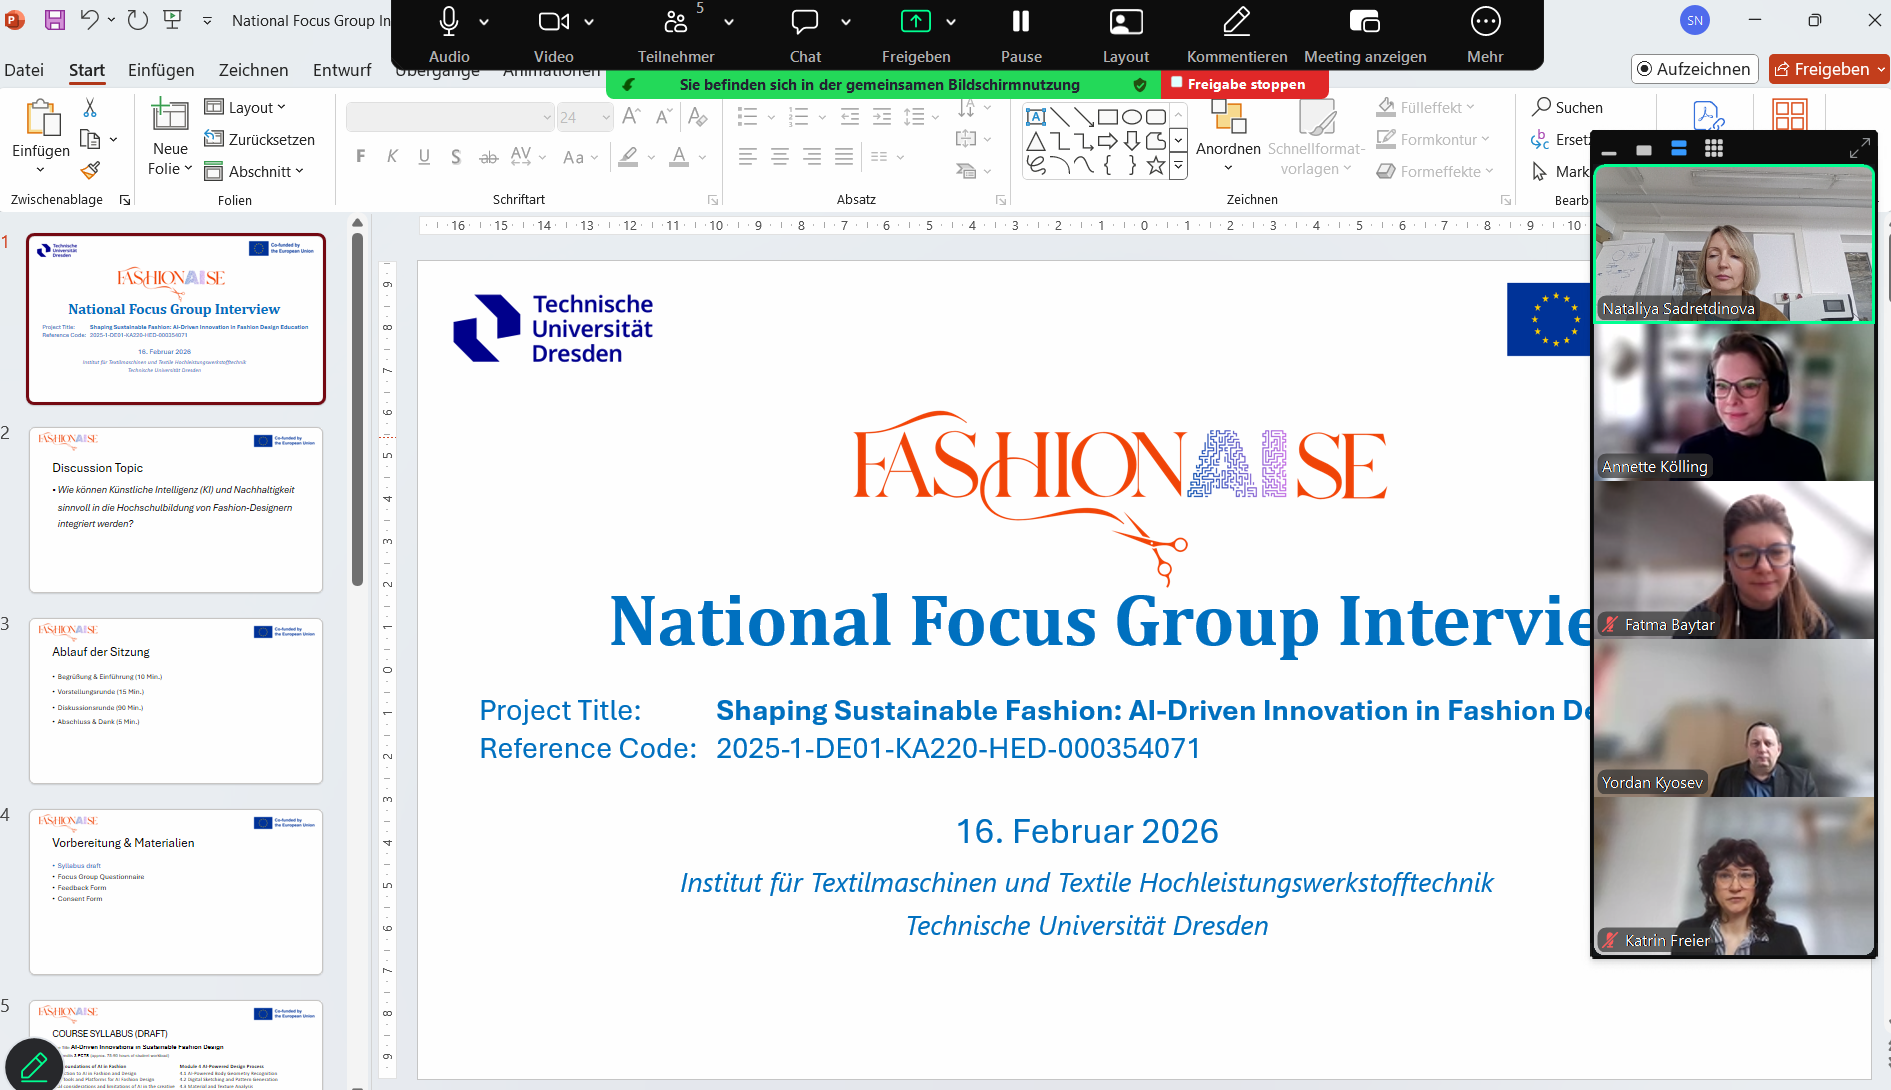
Task: Click the Cut scissors icon
Action: [90, 107]
